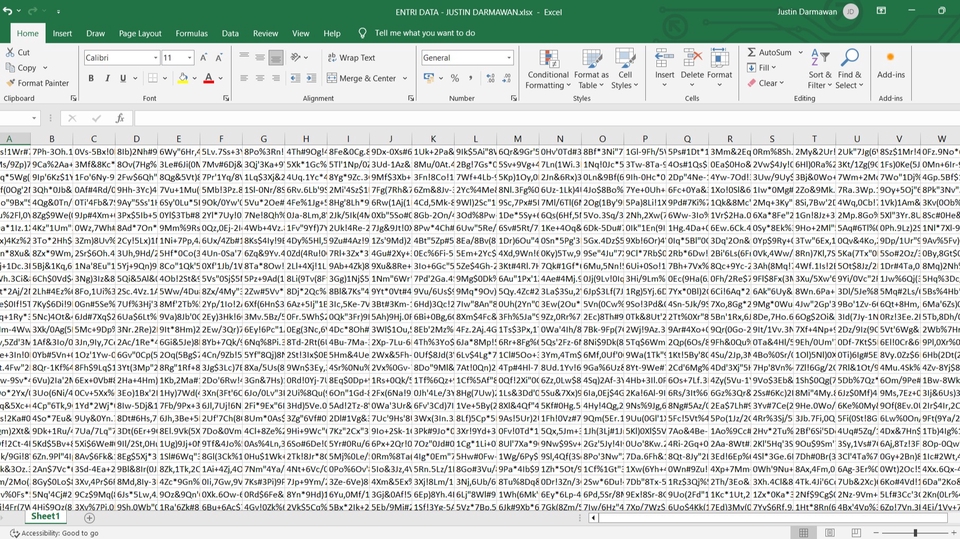Switch to the Formulas tab
960x539 pixels.
(x=192, y=34)
